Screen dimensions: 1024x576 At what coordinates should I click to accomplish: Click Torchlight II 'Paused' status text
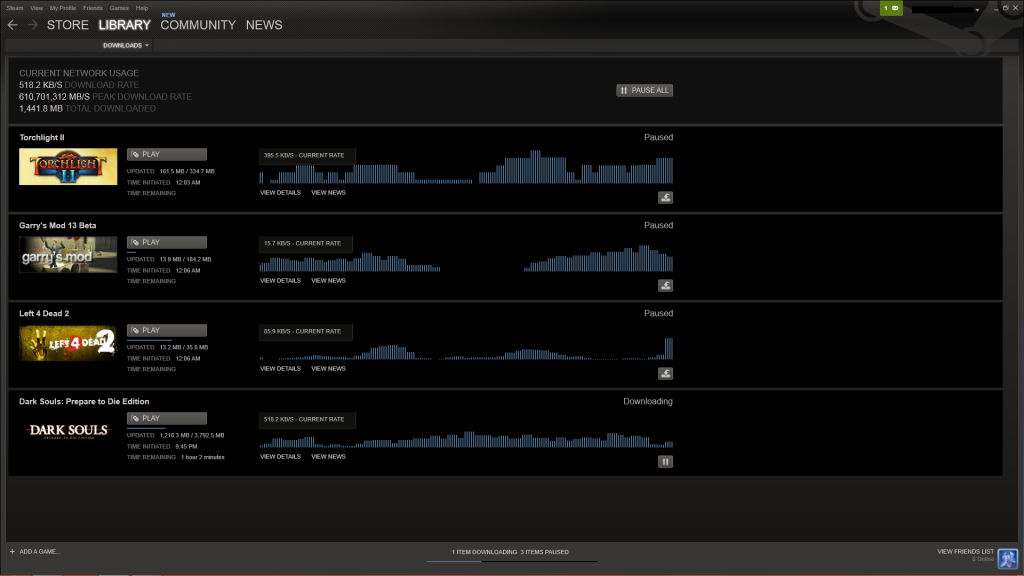coord(658,137)
